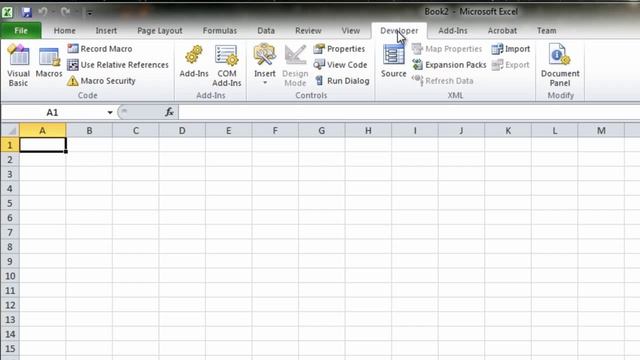Image resolution: width=640 pixels, height=360 pixels.
Task: Click the Insert Function fx button
Action: [169, 112]
